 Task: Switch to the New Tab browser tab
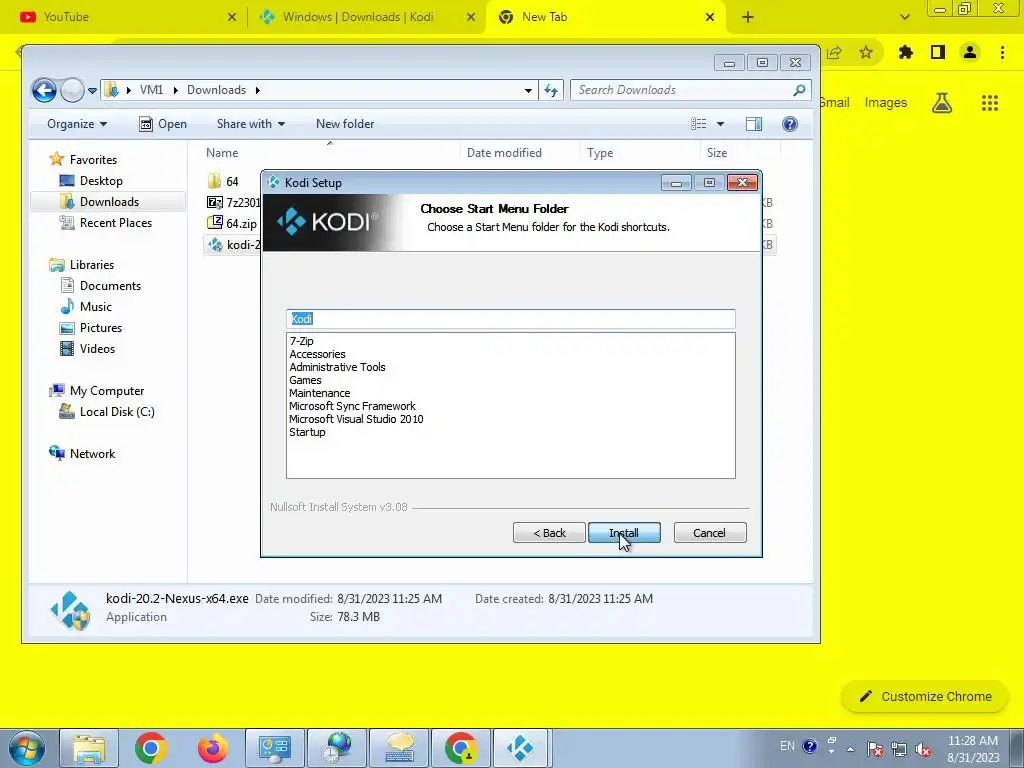click(x=604, y=17)
